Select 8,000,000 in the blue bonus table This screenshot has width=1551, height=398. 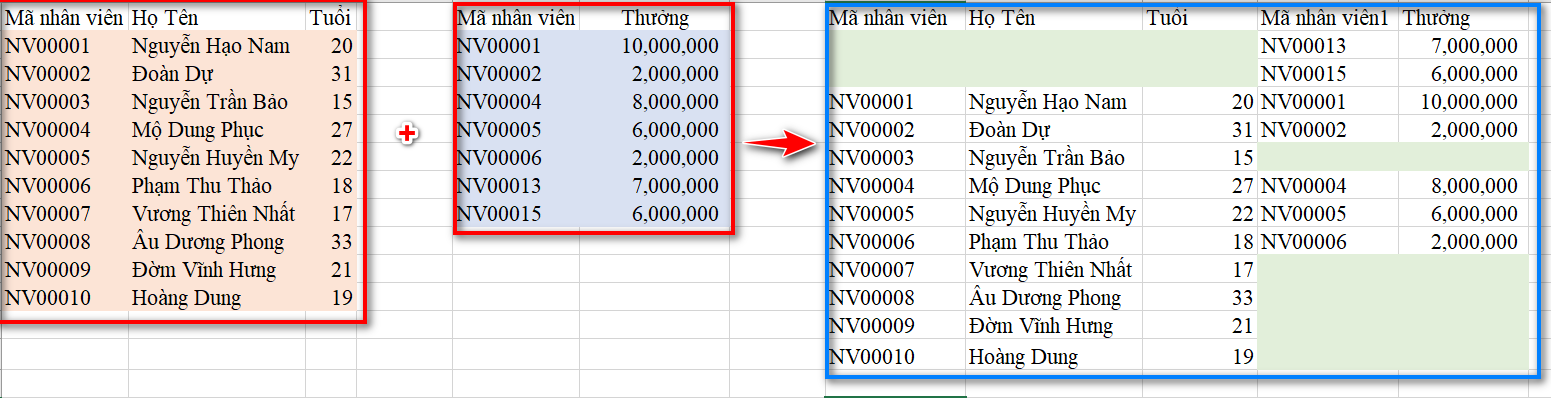(675, 102)
